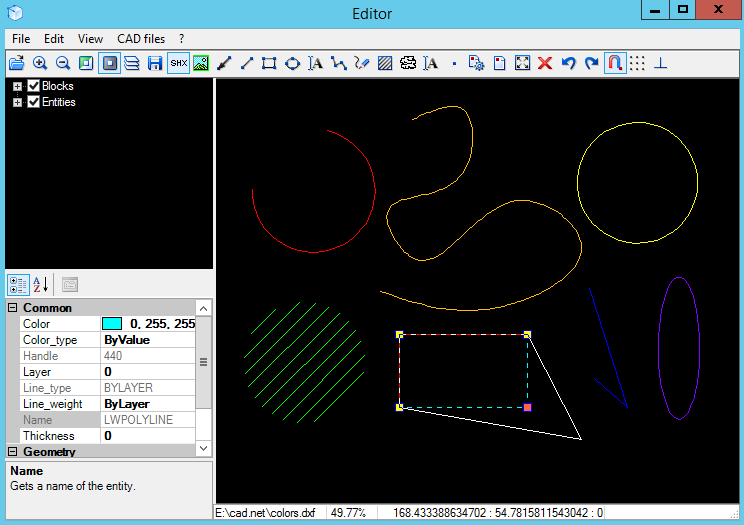Click the Line_weight ByLayer field
This screenshot has height=525, width=744.
click(148, 404)
